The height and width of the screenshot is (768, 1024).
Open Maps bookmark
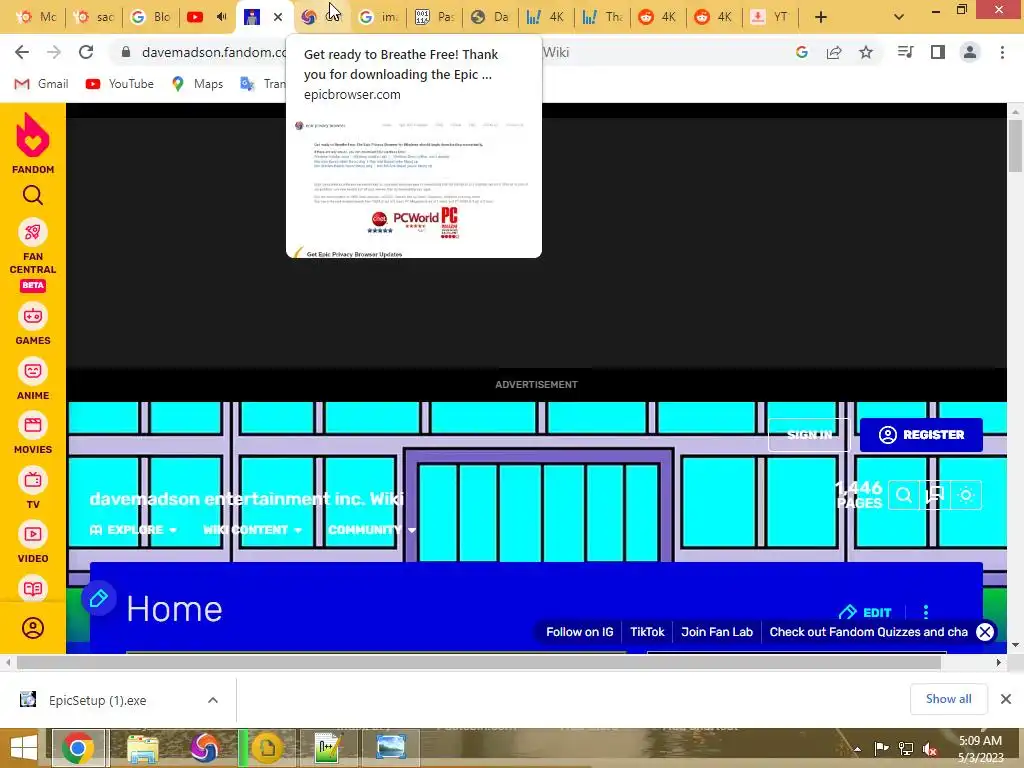(x=197, y=84)
